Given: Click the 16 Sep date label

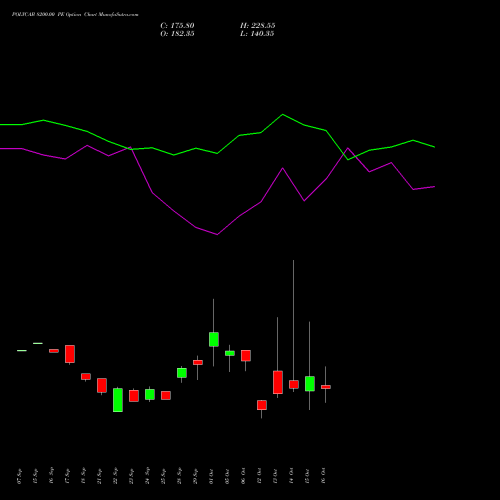Looking at the screenshot, I should click(x=51, y=476).
